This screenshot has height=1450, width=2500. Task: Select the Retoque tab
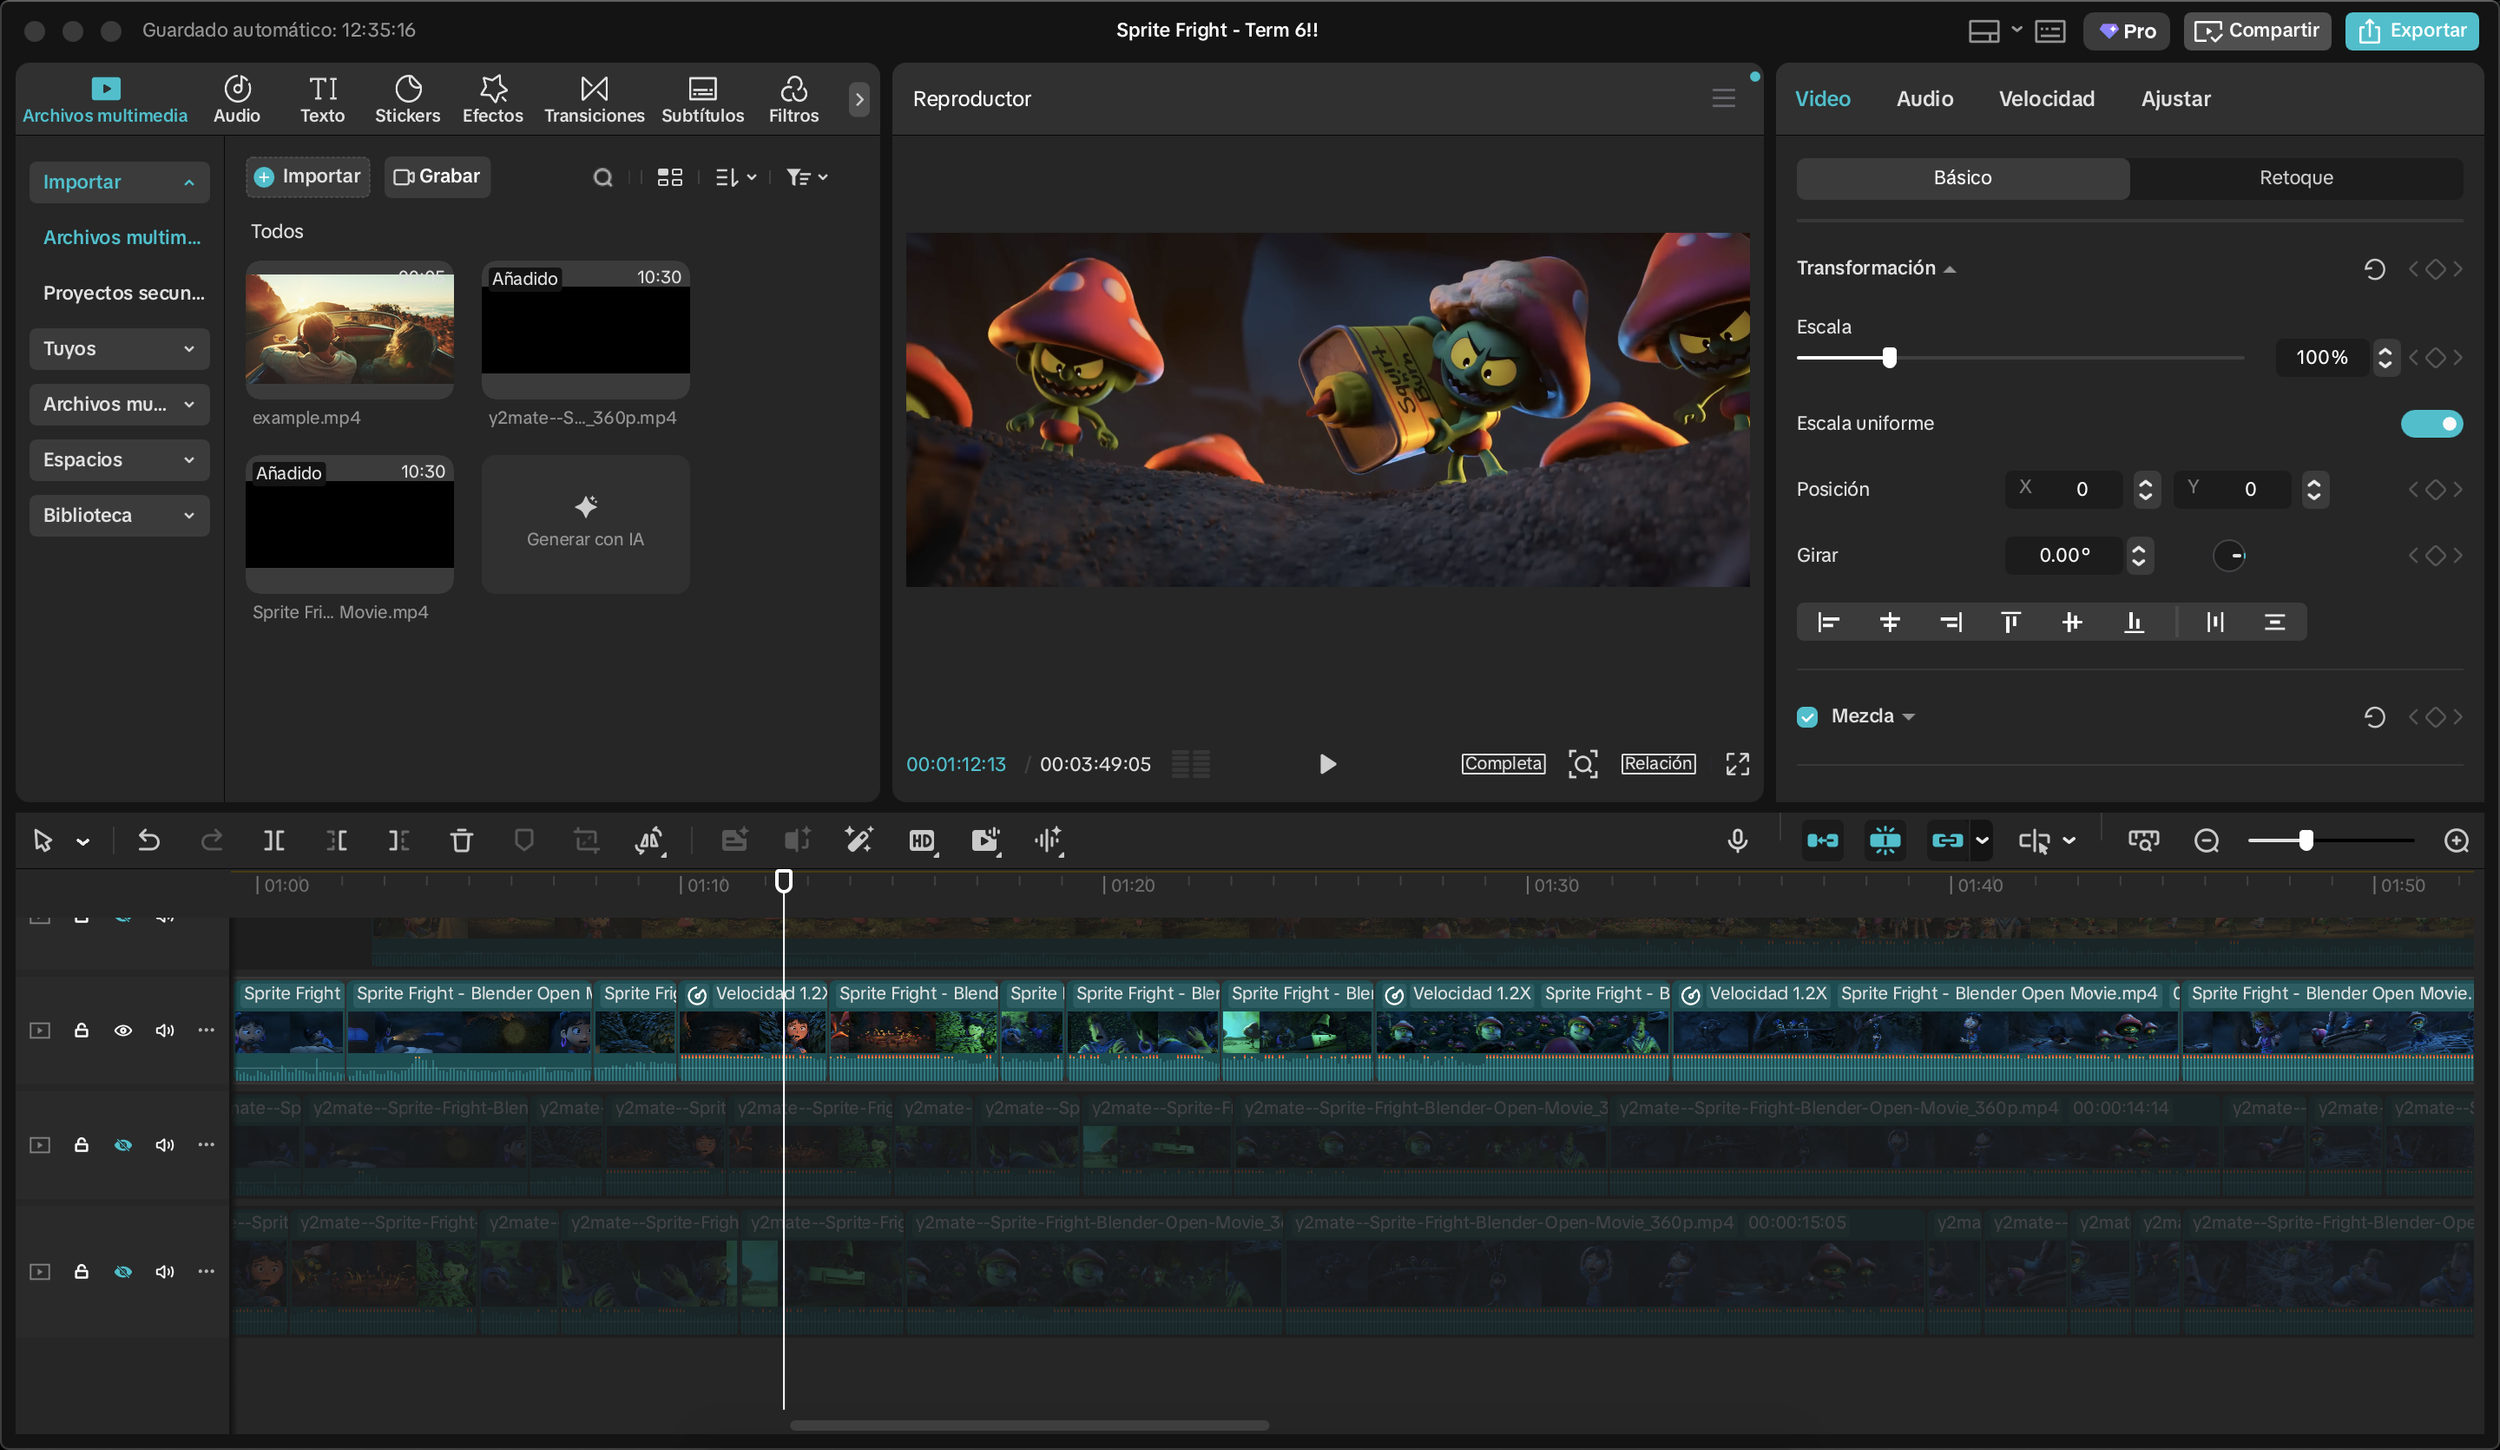pyautogui.click(x=2296, y=178)
